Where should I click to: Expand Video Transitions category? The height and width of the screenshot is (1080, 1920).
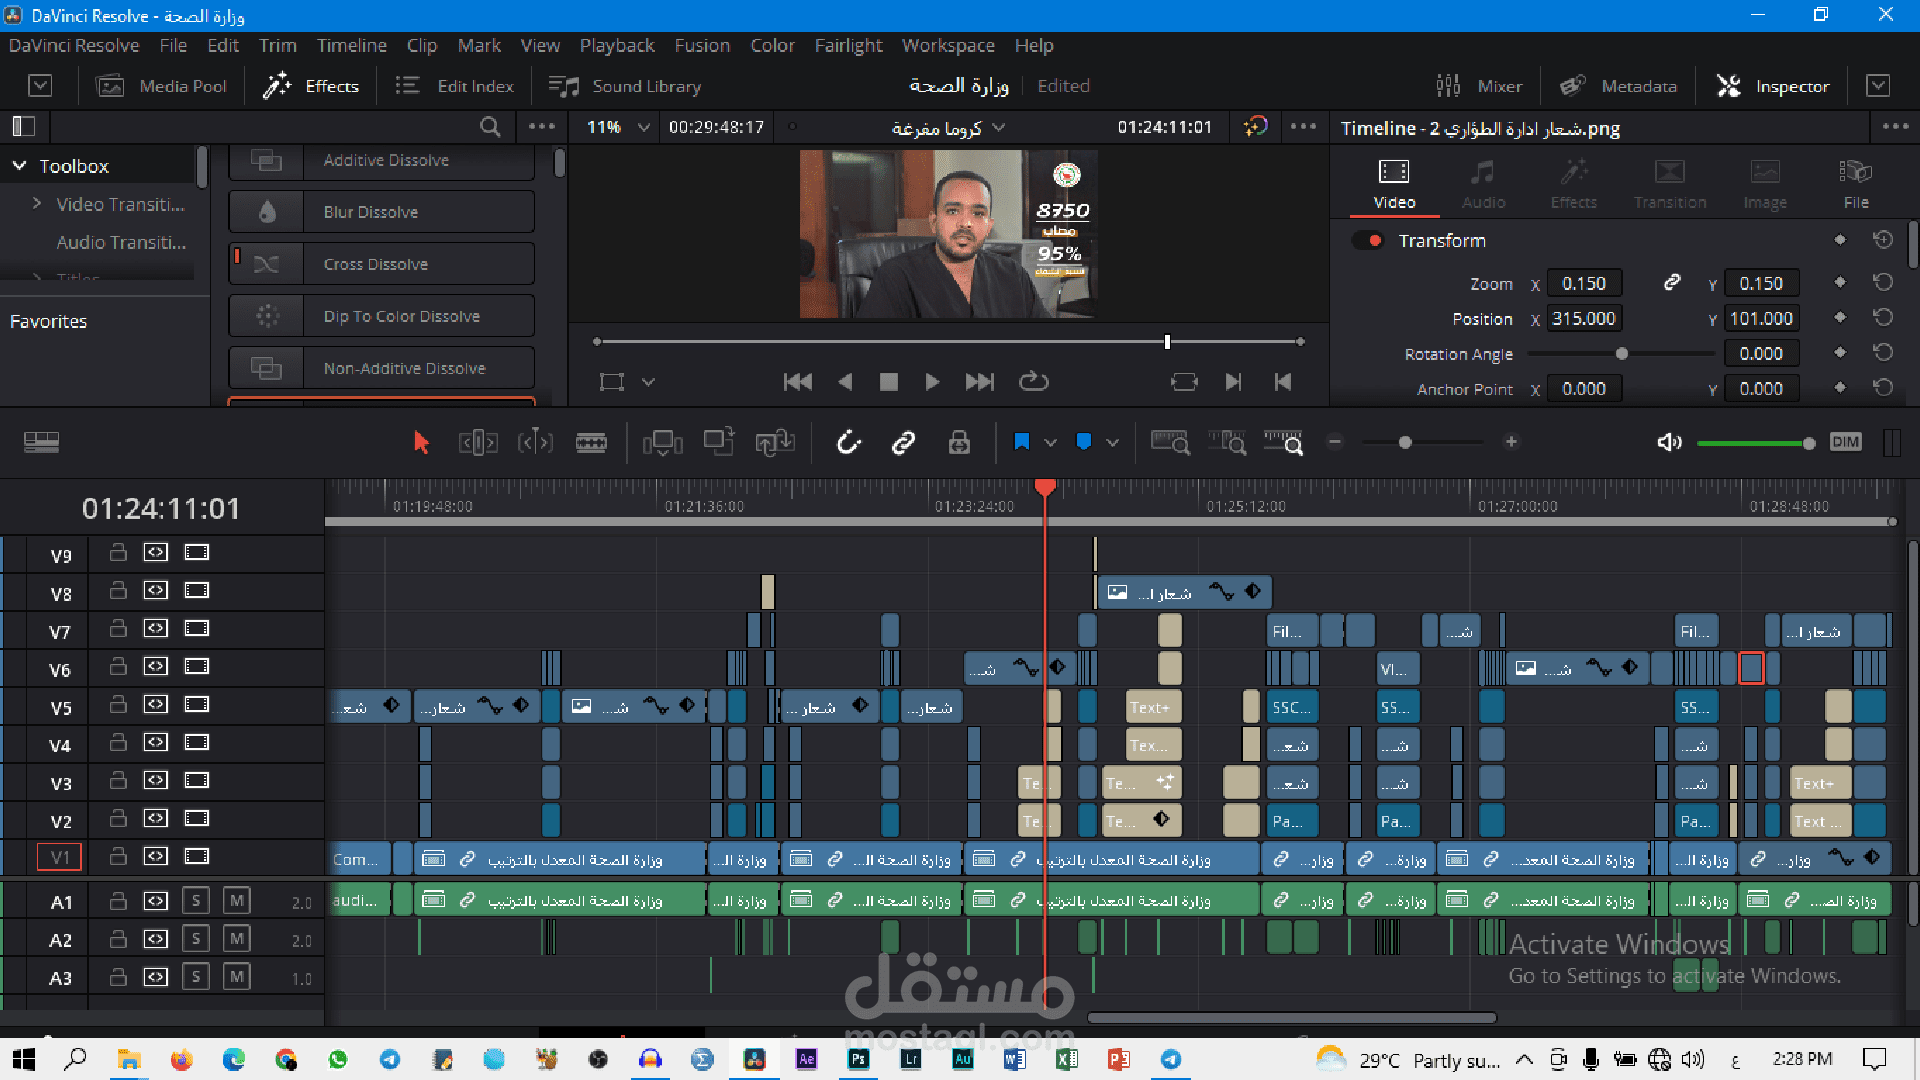[37, 204]
